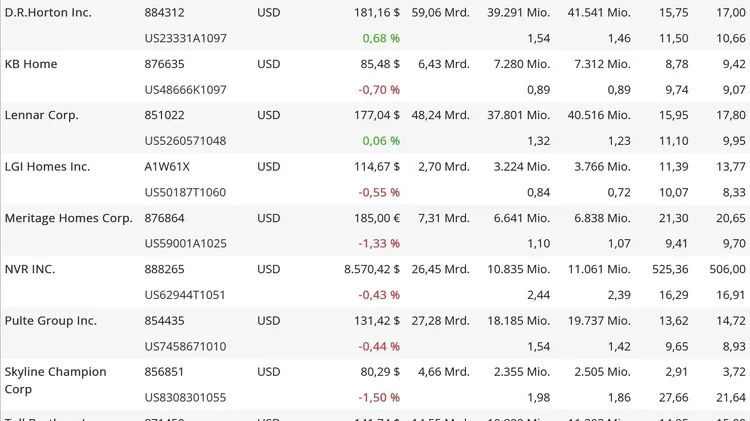Click Pulte Group Inc. company link
Image resolution: width=750 pixels, height=421 pixels.
point(51,321)
